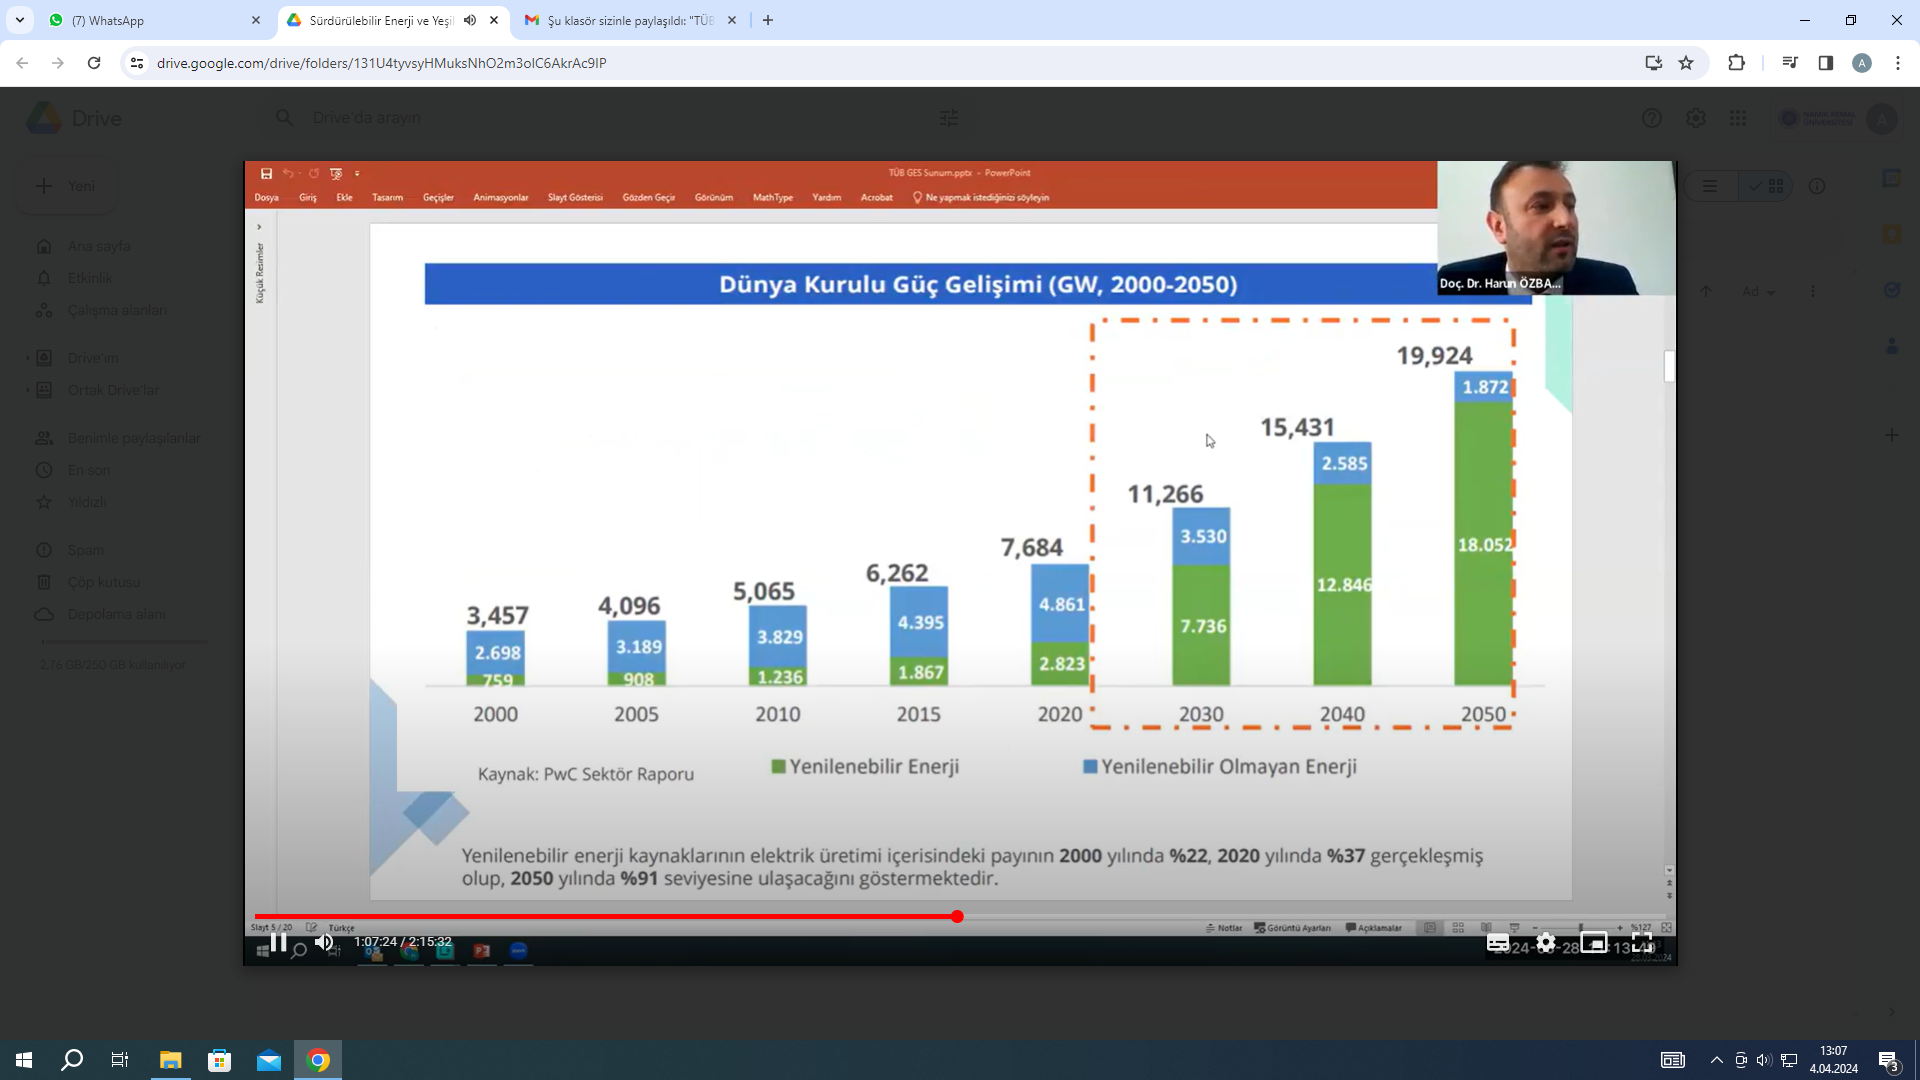Open video player settings gear
This screenshot has width=1920, height=1080.
point(1546,942)
